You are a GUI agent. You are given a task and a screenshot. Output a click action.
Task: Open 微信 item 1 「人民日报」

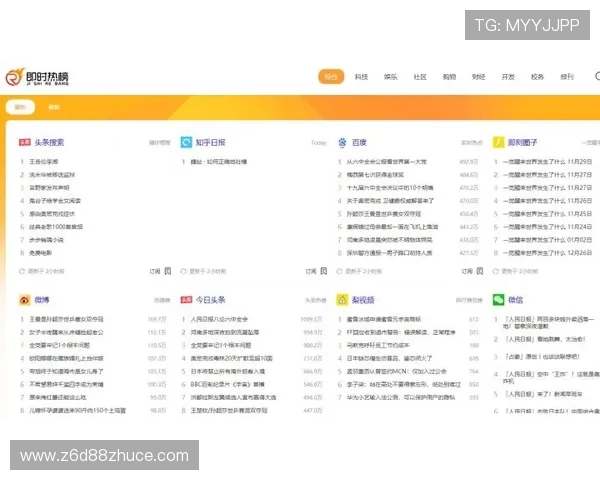(549, 322)
